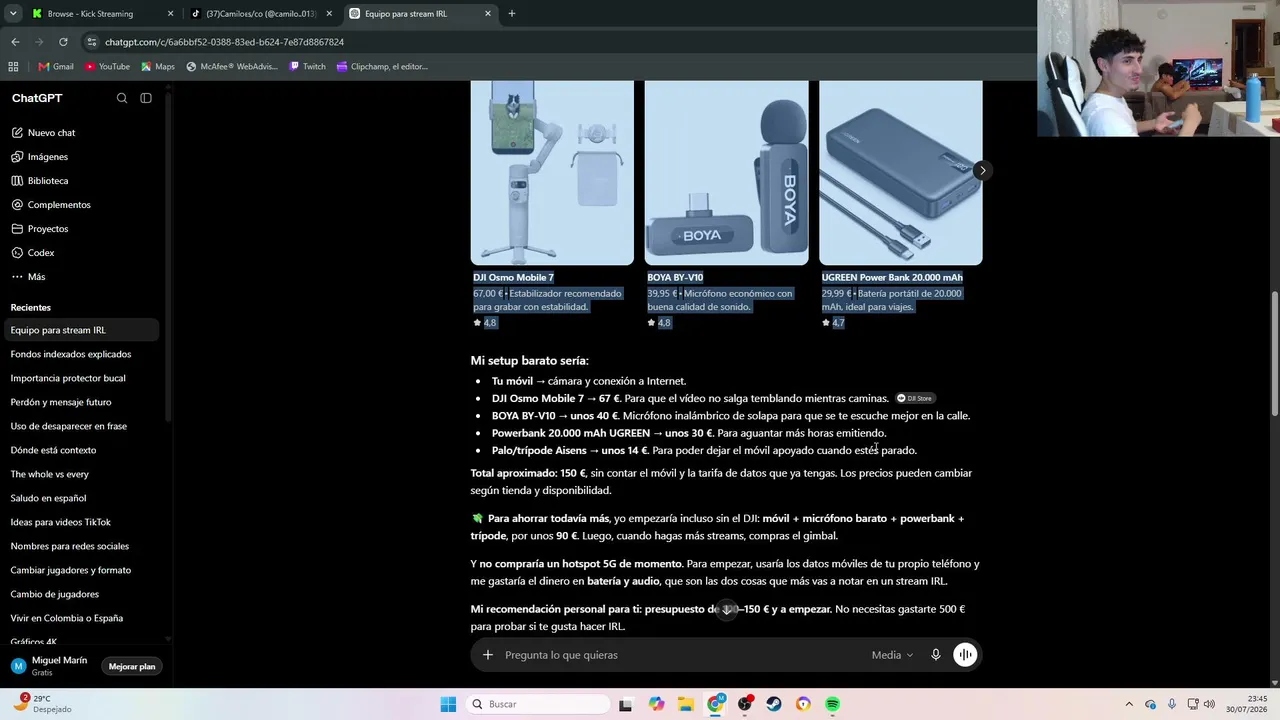Go back with the browser back arrow
The image size is (1280, 720).
pyautogui.click(x=15, y=42)
